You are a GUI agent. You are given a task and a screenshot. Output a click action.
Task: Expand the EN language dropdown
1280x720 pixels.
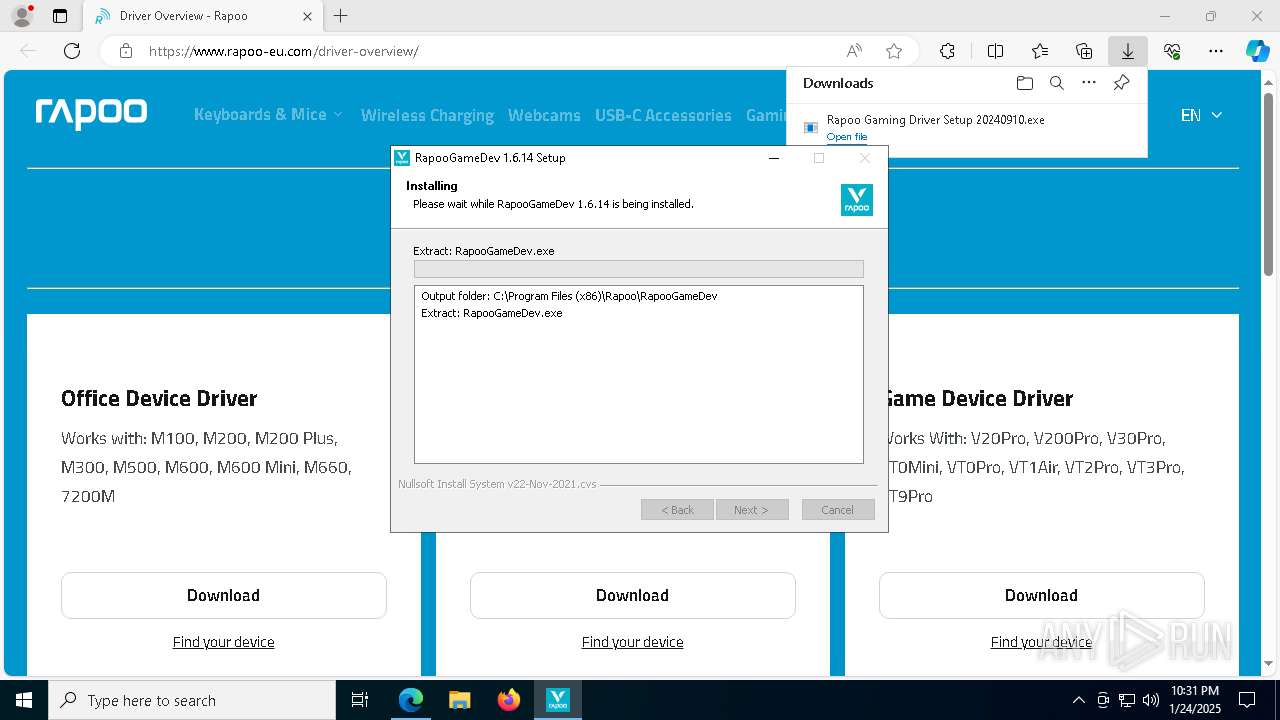[x=1201, y=115]
